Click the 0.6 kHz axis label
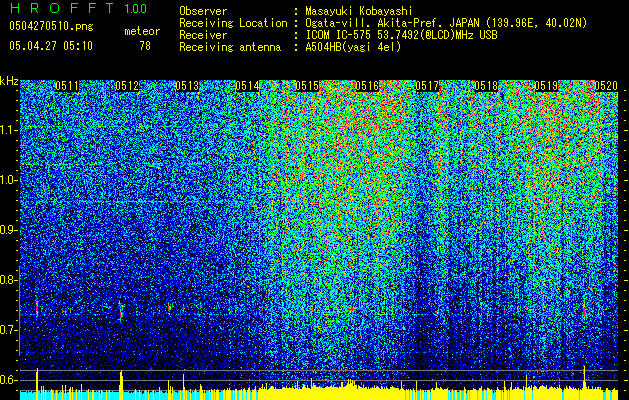The image size is (629, 400). pyautogui.click(x=9, y=380)
